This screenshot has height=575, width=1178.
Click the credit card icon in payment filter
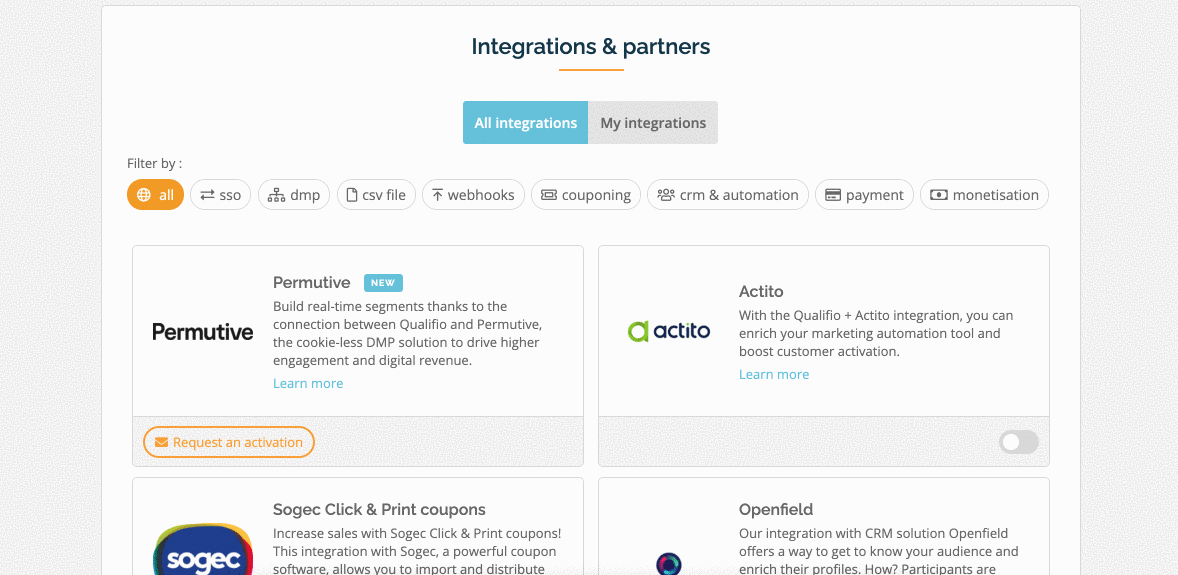(x=832, y=195)
